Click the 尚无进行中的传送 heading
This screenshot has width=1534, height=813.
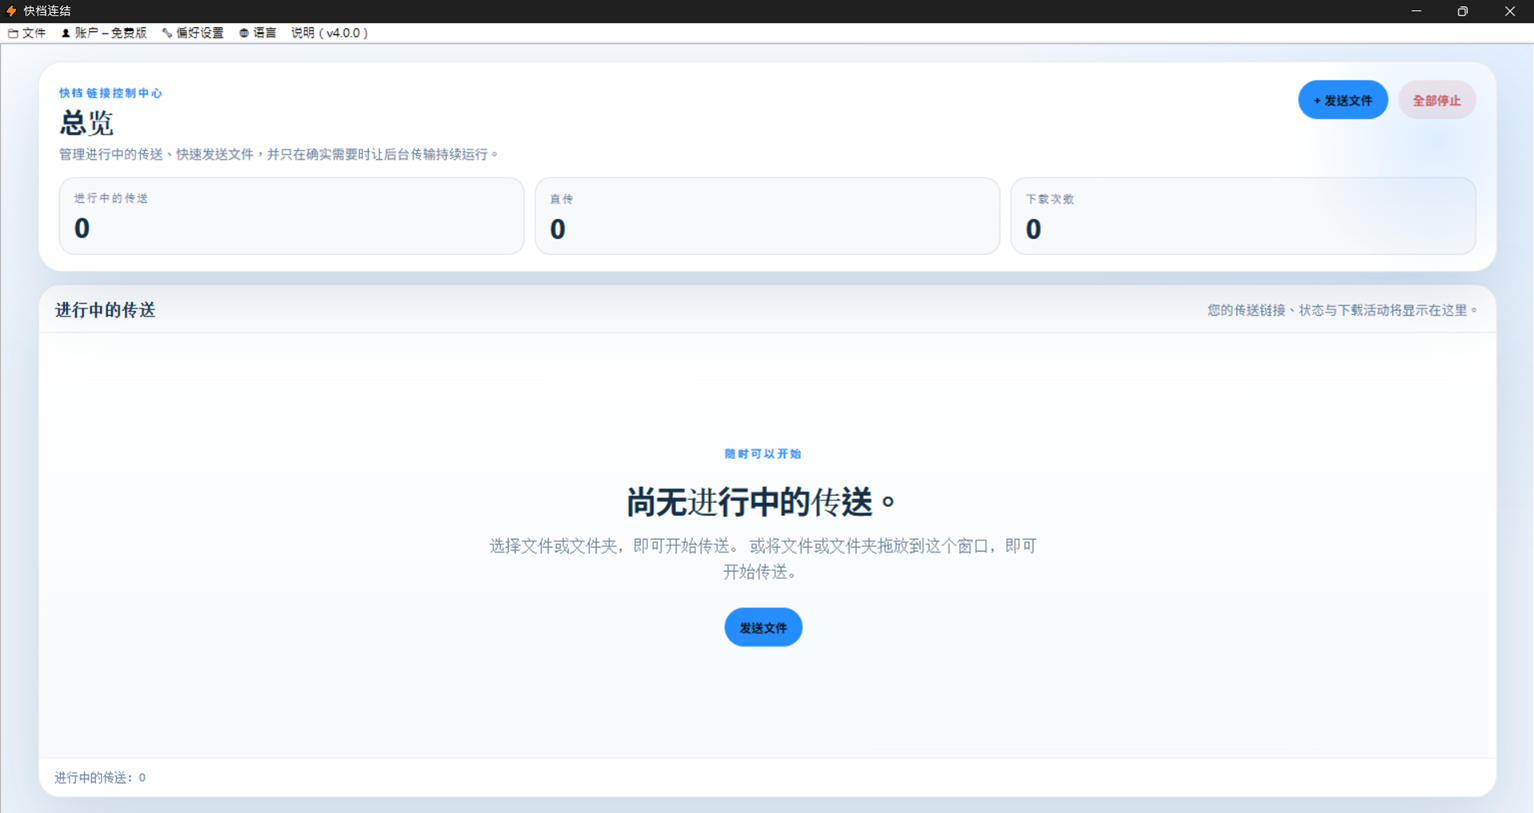[762, 502]
